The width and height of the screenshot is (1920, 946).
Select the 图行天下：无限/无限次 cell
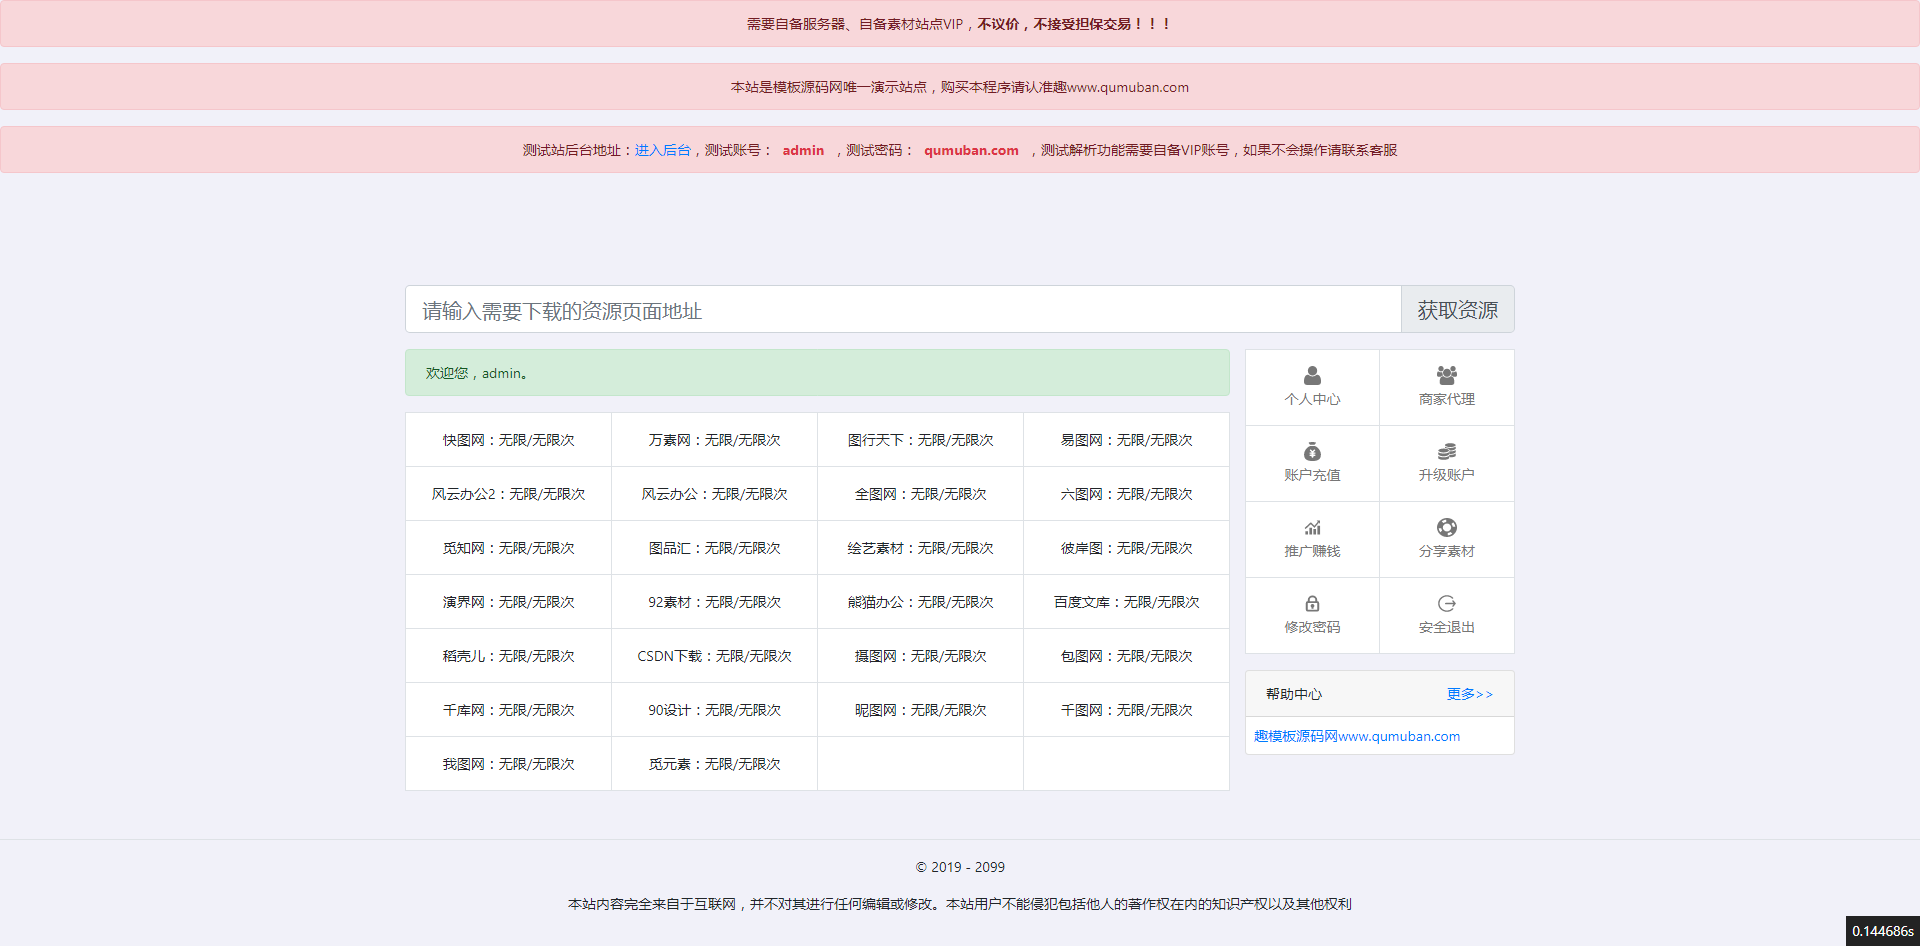(920, 440)
